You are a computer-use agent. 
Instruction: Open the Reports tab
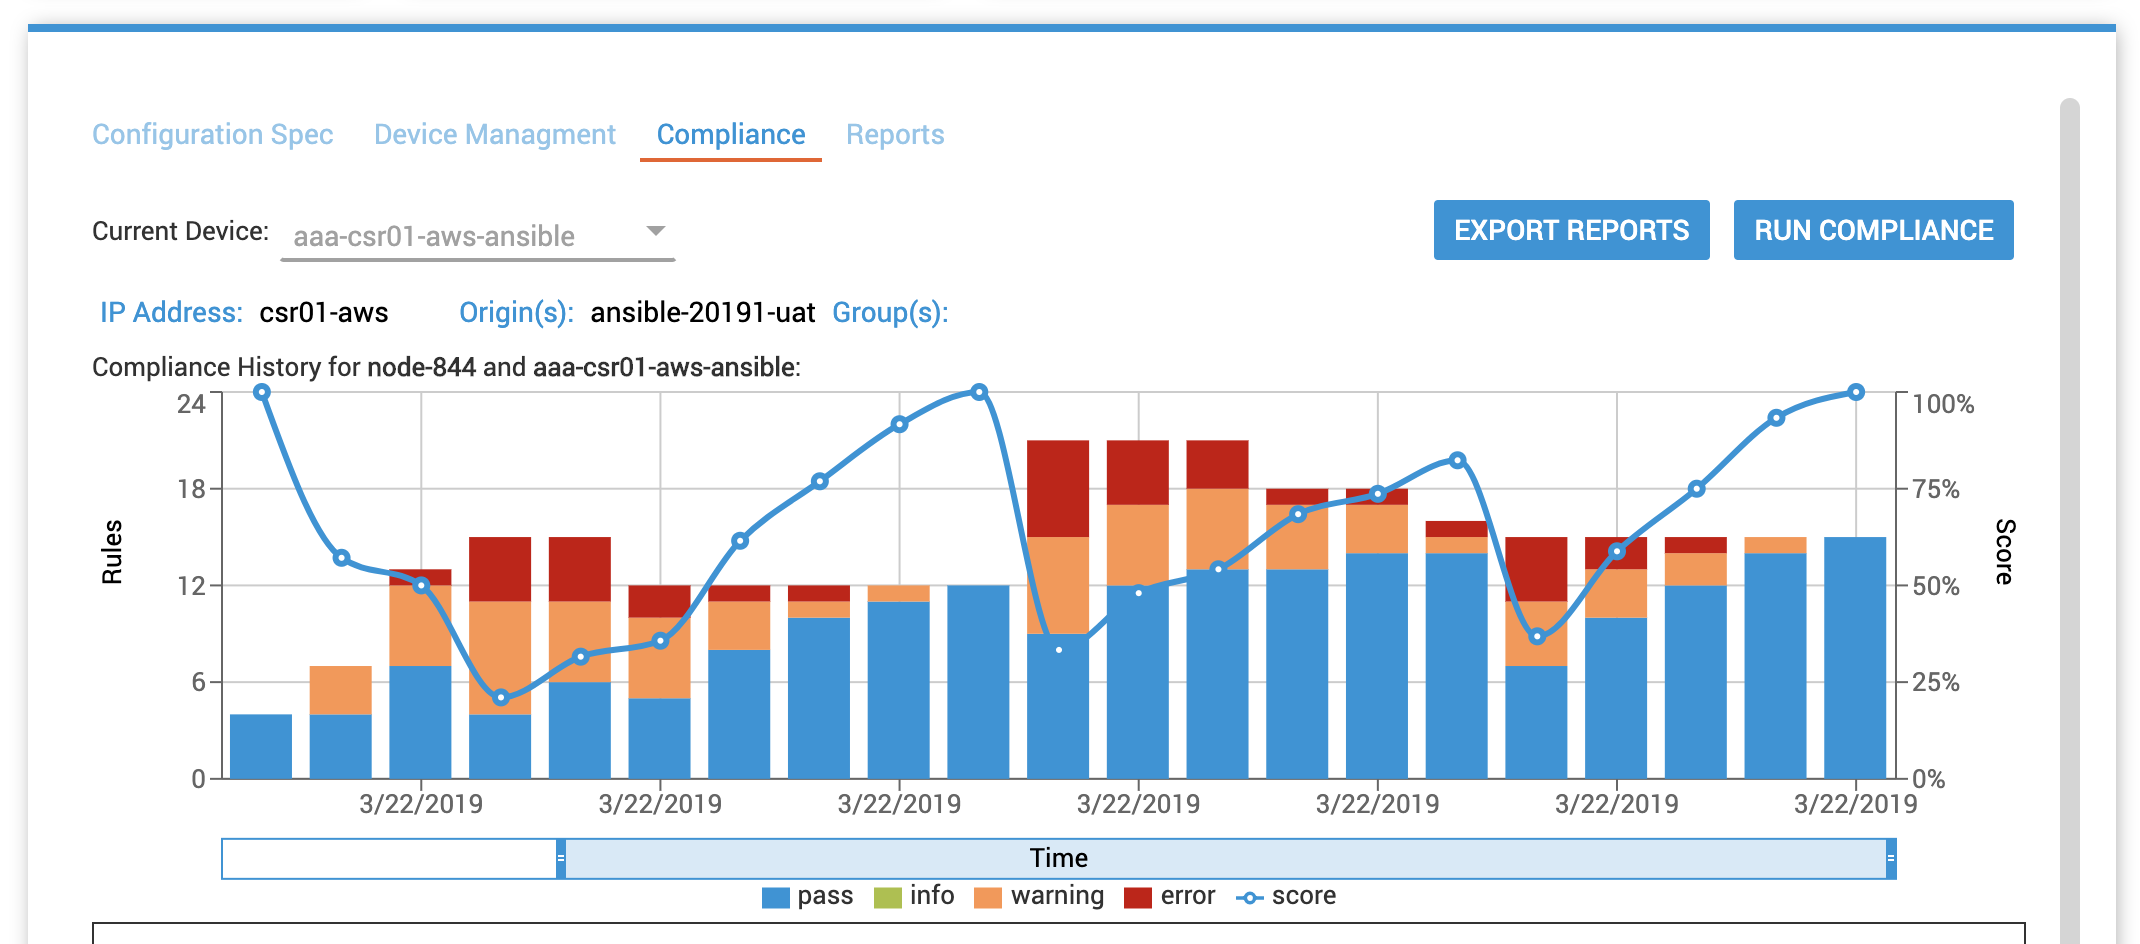(894, 135)
